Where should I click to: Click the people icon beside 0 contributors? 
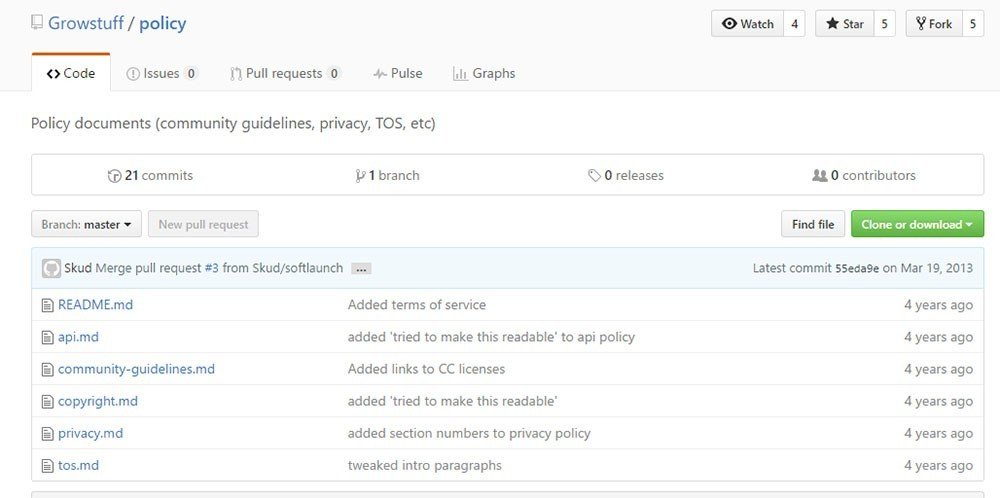pos(820,175)
